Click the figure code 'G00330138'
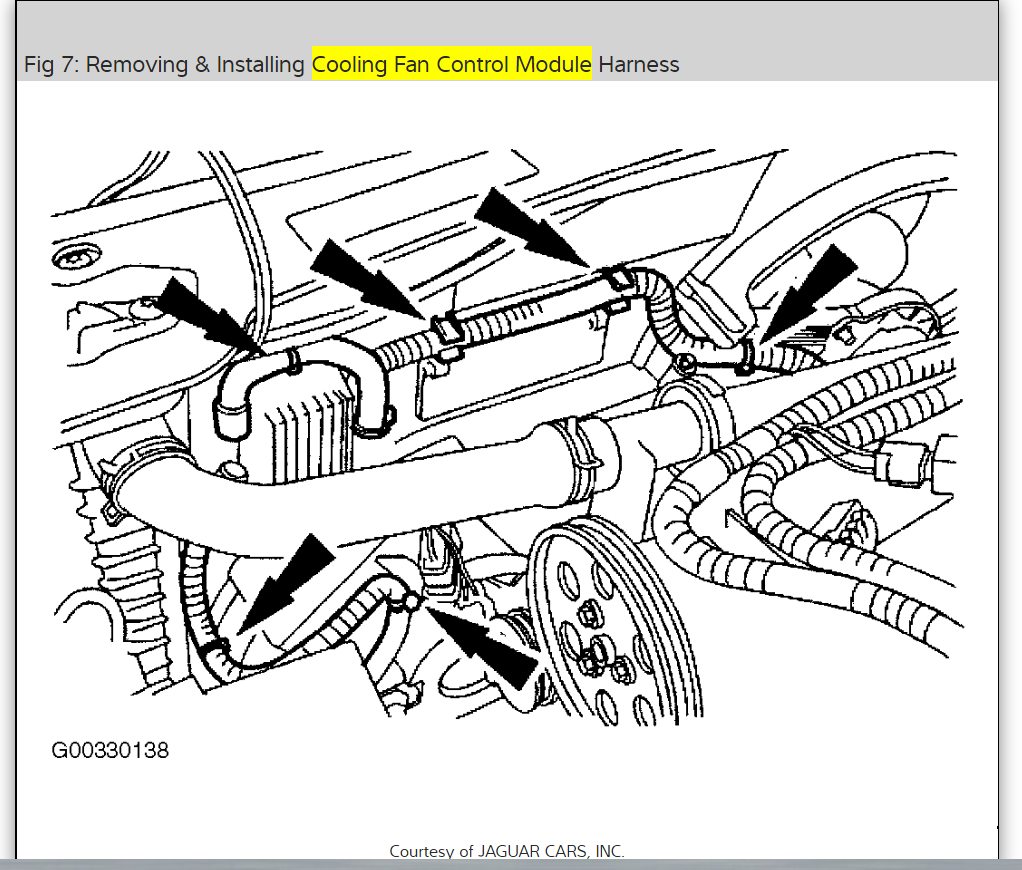The image size is (1022, 870). (110, 751)
